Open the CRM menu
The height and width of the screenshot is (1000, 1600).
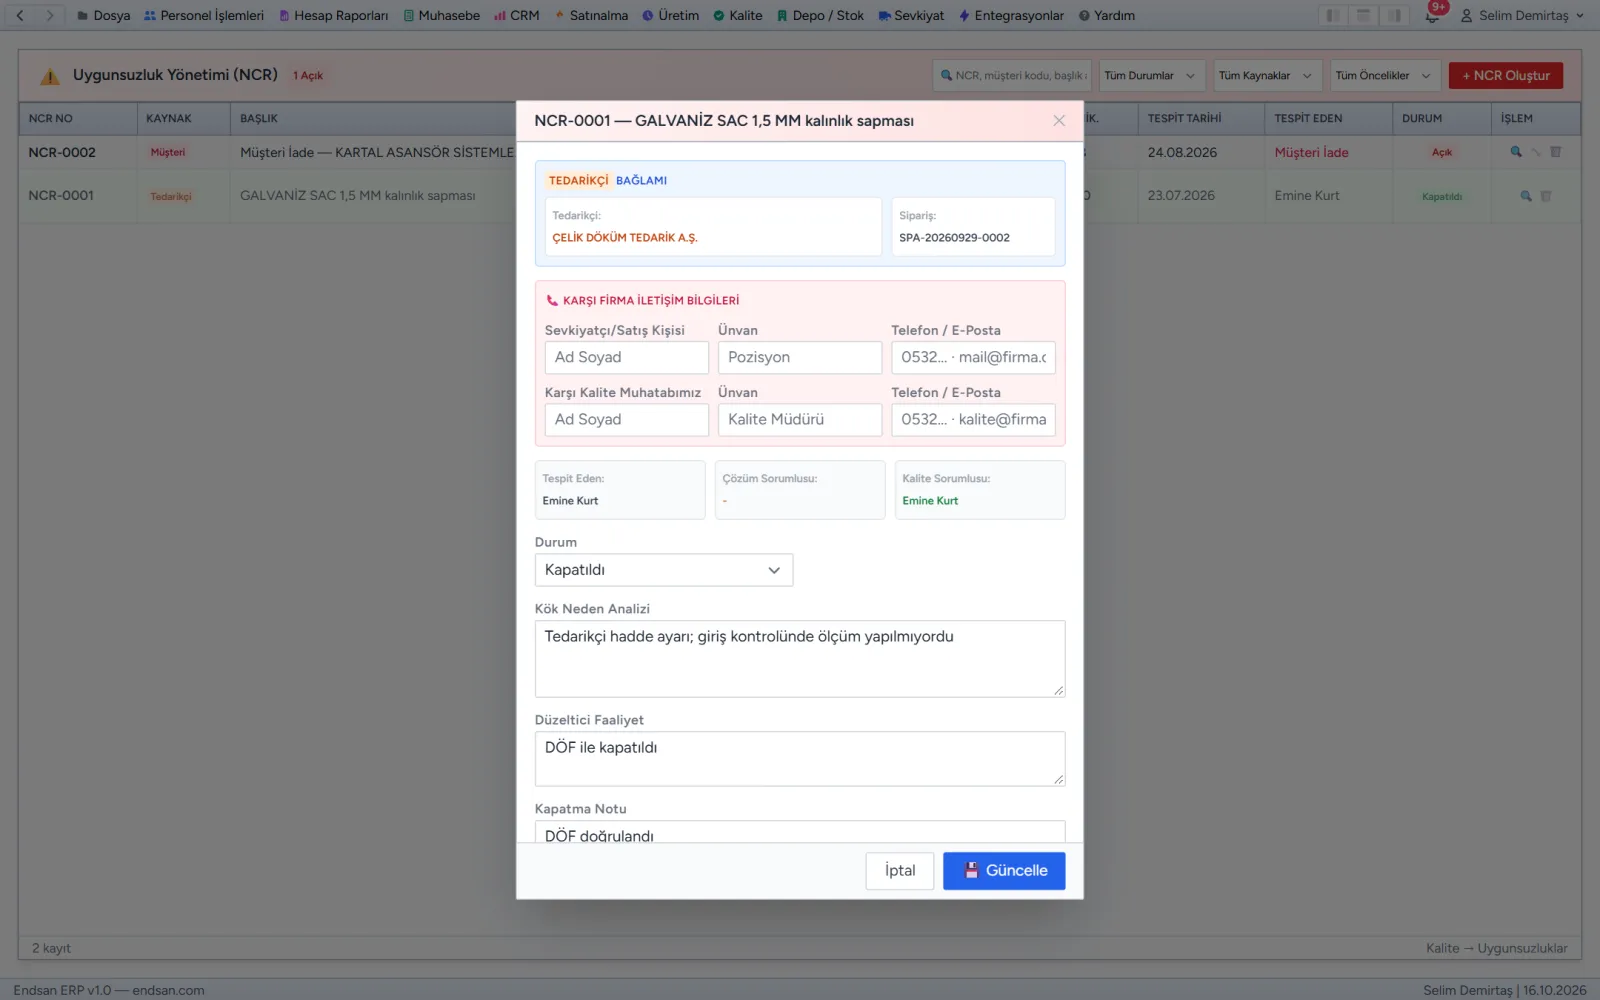click(x=516, y=15)
